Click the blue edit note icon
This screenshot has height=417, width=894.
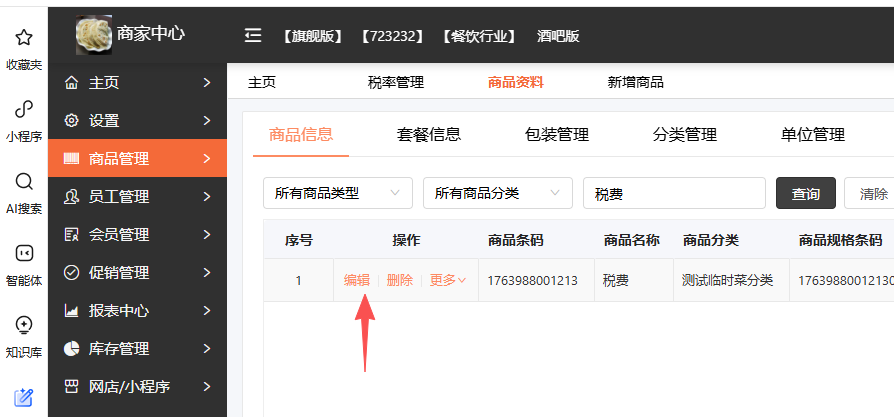click(x=24, y=397)
